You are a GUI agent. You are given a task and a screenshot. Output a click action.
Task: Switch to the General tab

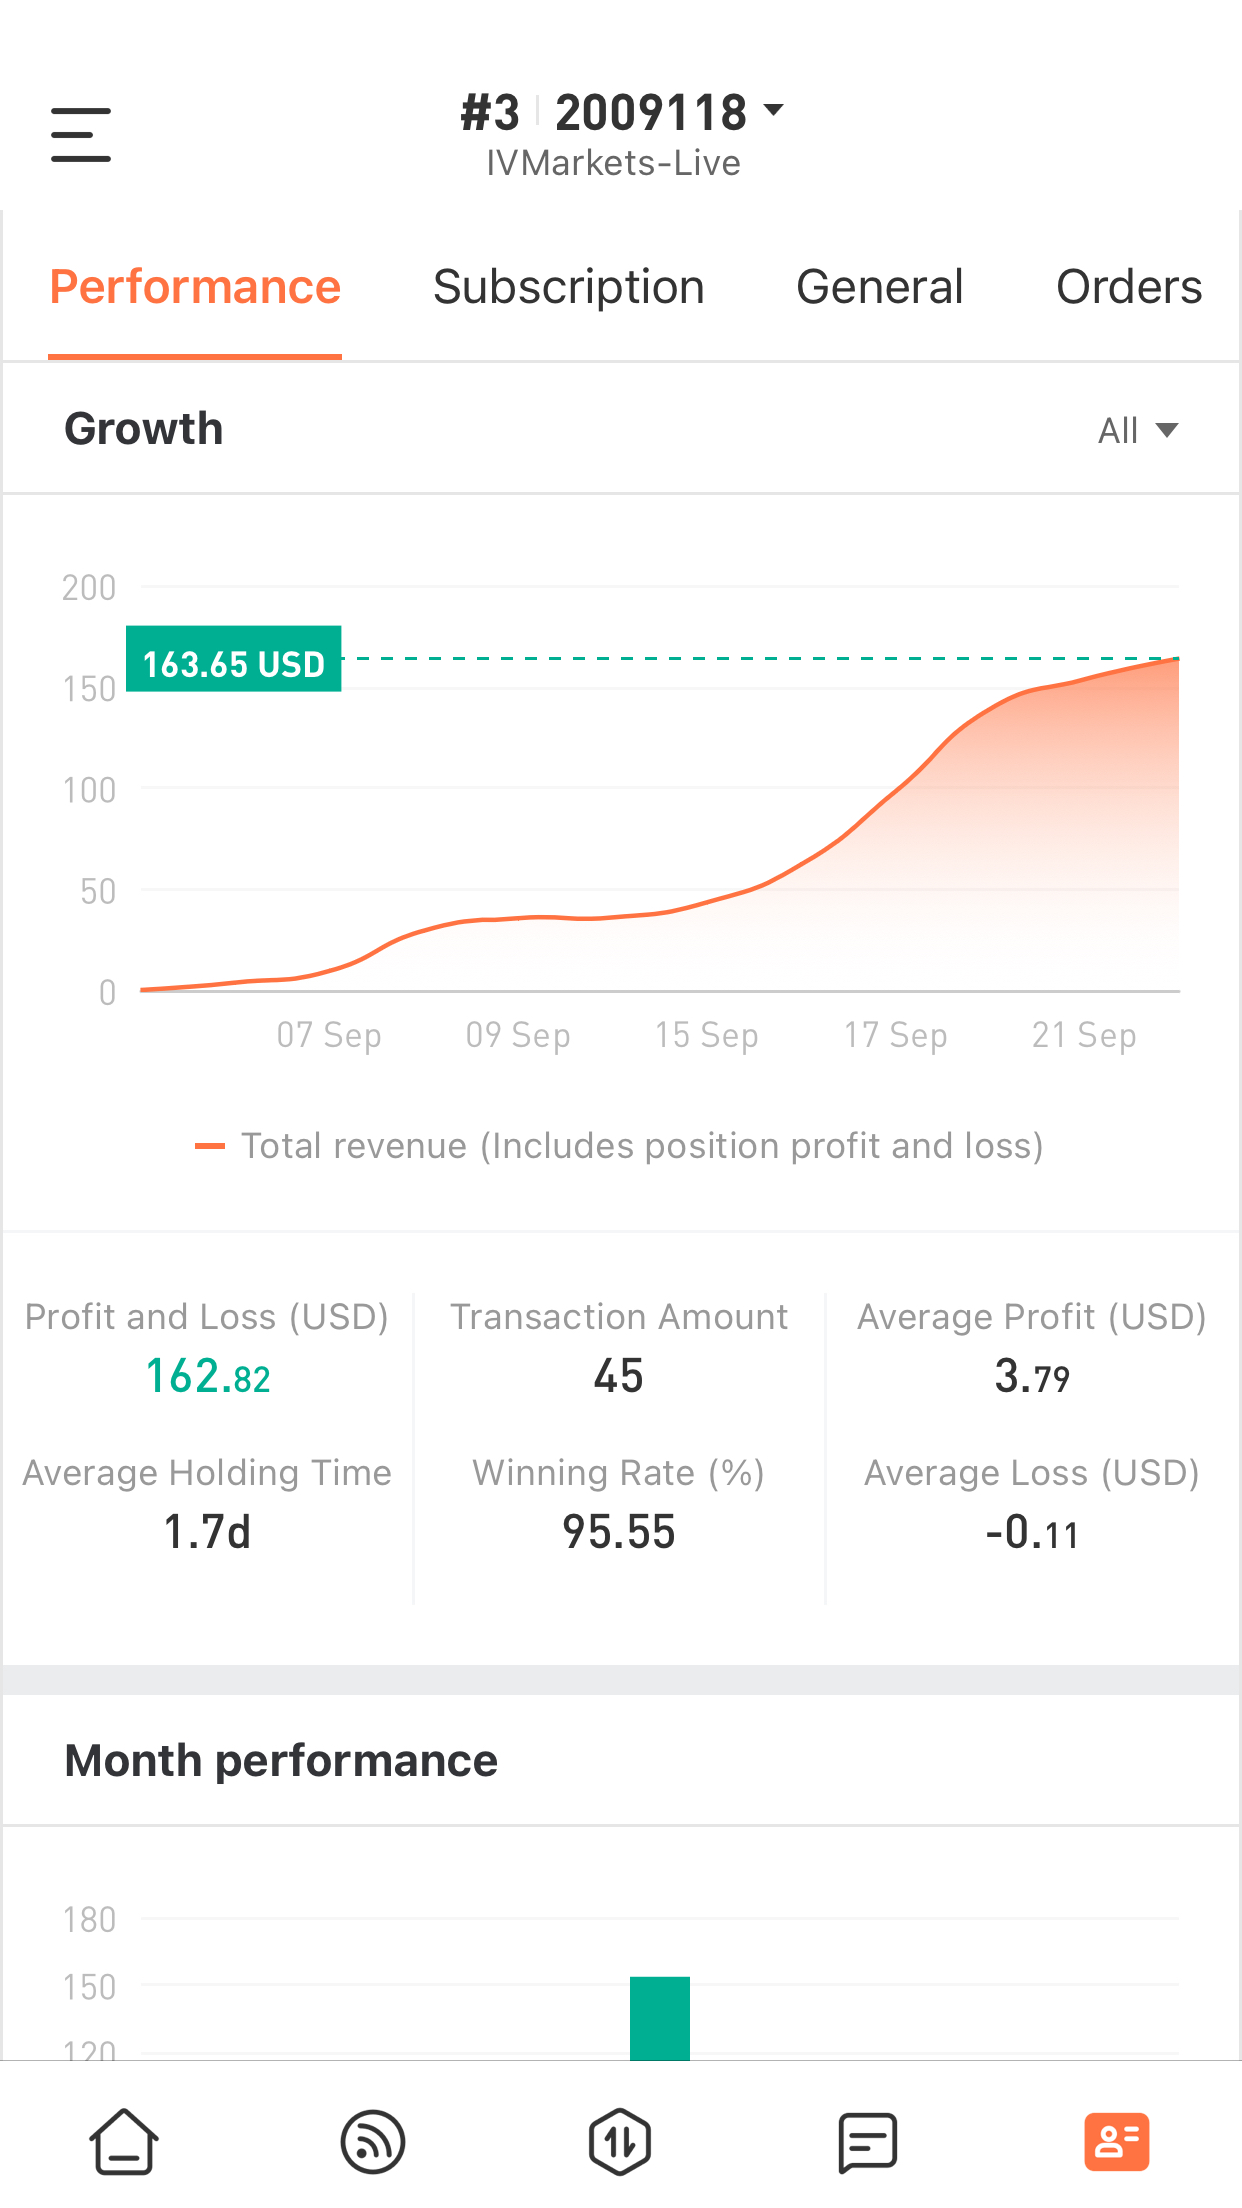pyautogui.click(x=880, y=287)
